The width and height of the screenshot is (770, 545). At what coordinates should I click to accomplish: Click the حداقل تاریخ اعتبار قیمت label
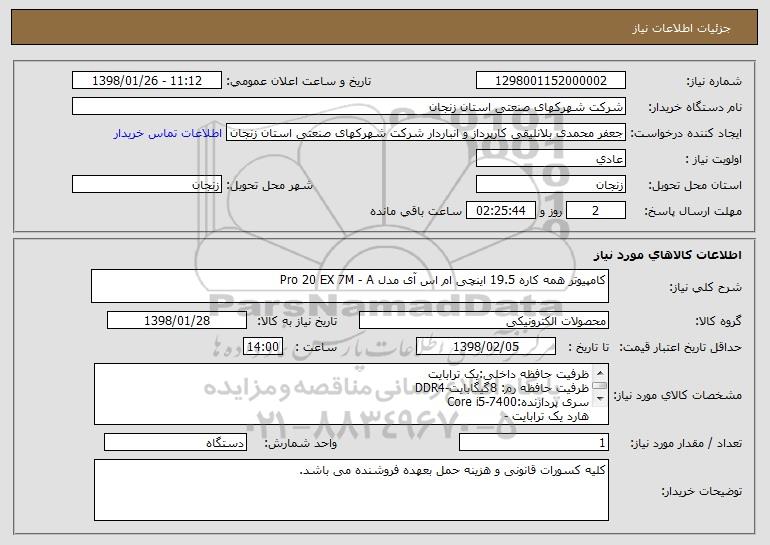pos(680,347)
